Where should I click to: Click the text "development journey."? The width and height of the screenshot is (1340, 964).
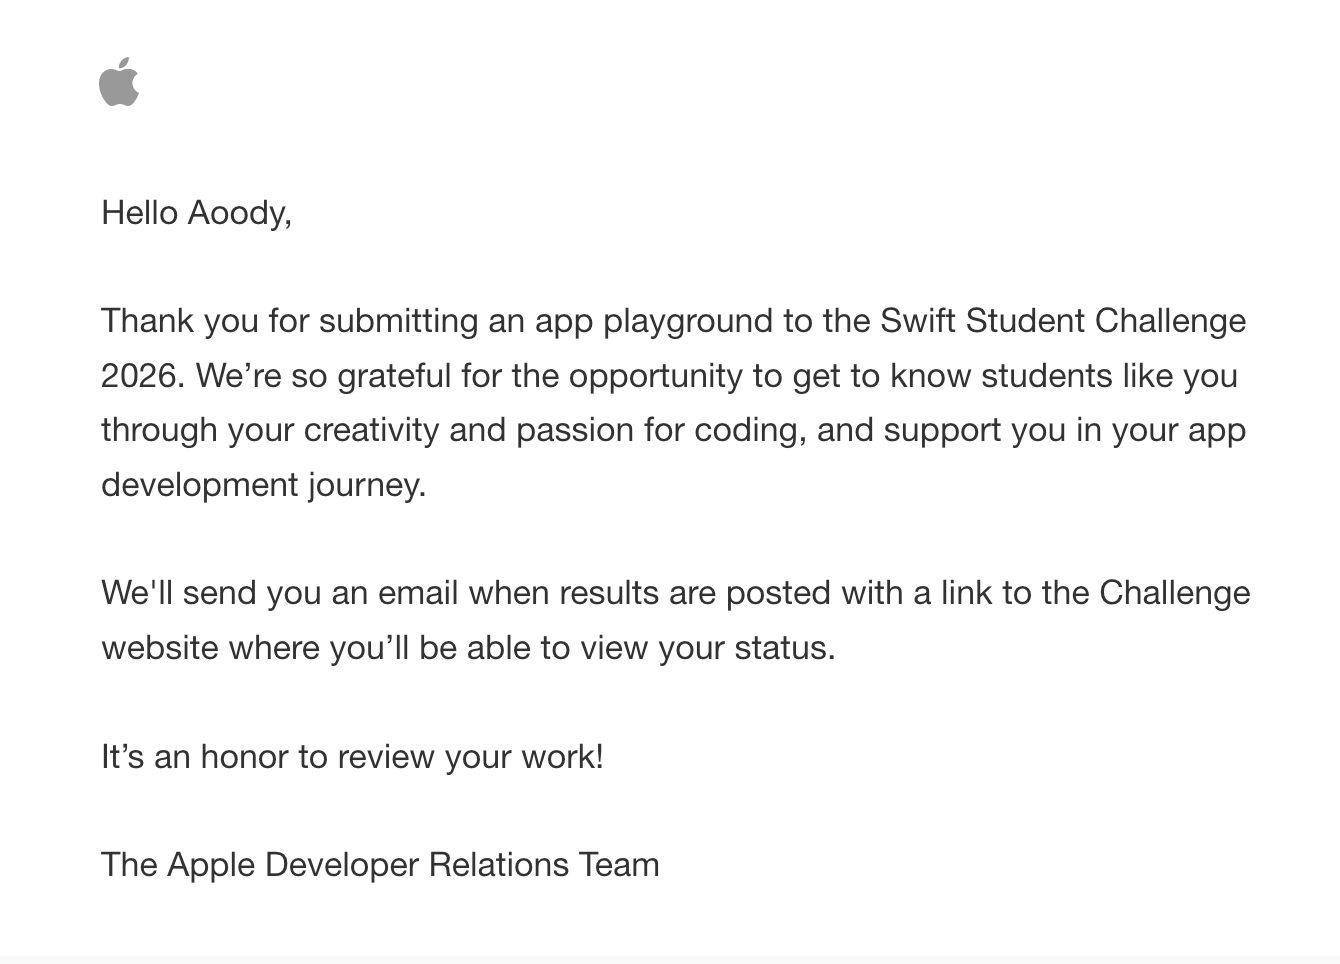(x=264, y=485)
